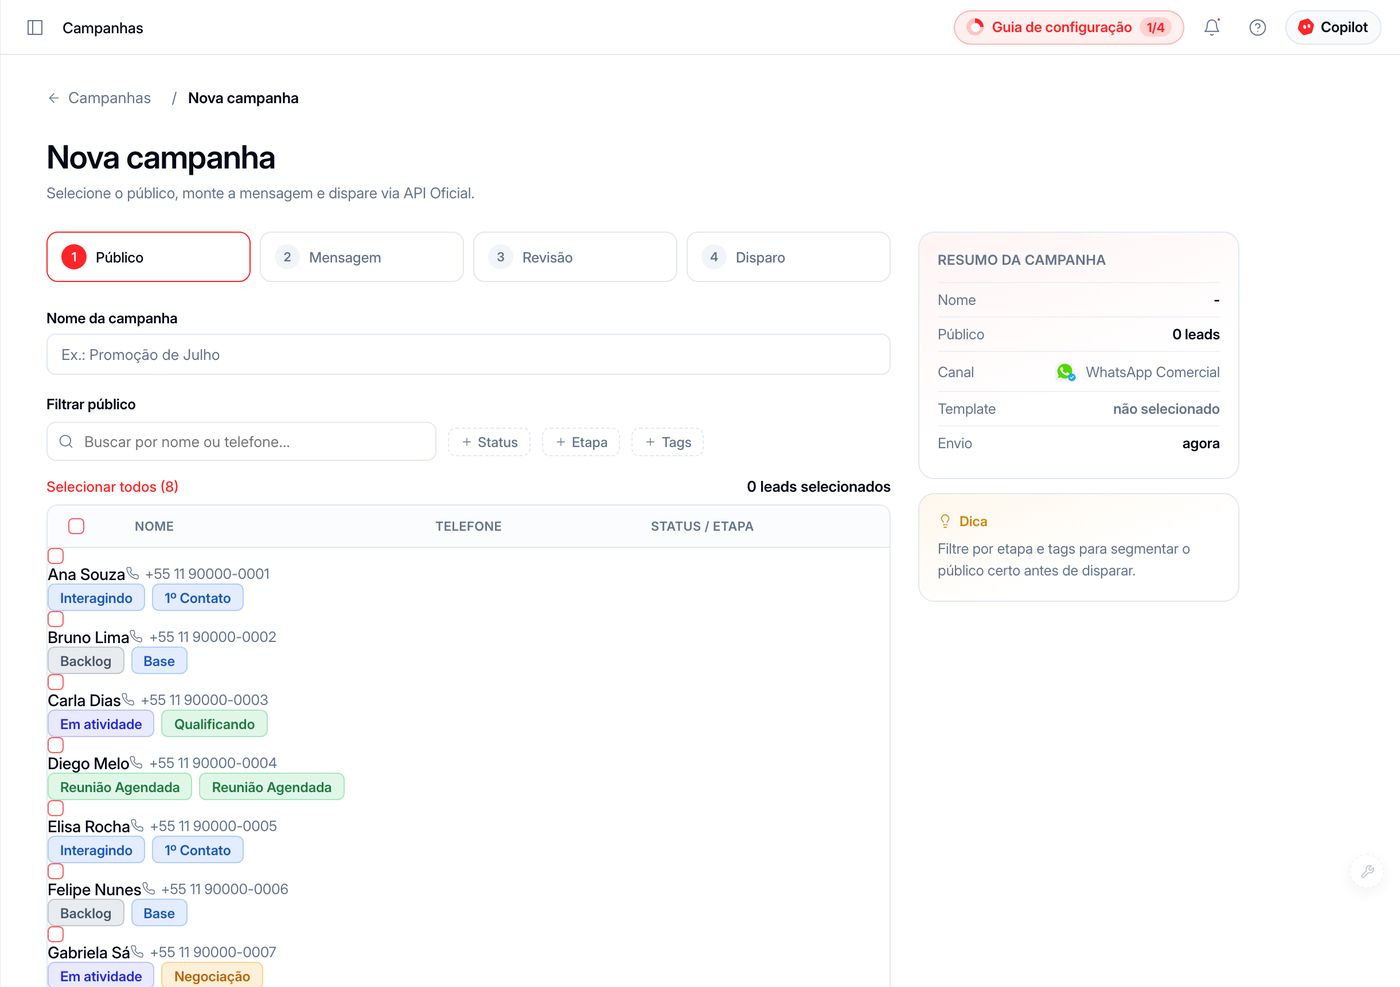1400x987 pixels.
Task: Click Selecionar todos (8) link
Action: click(112, 487)
